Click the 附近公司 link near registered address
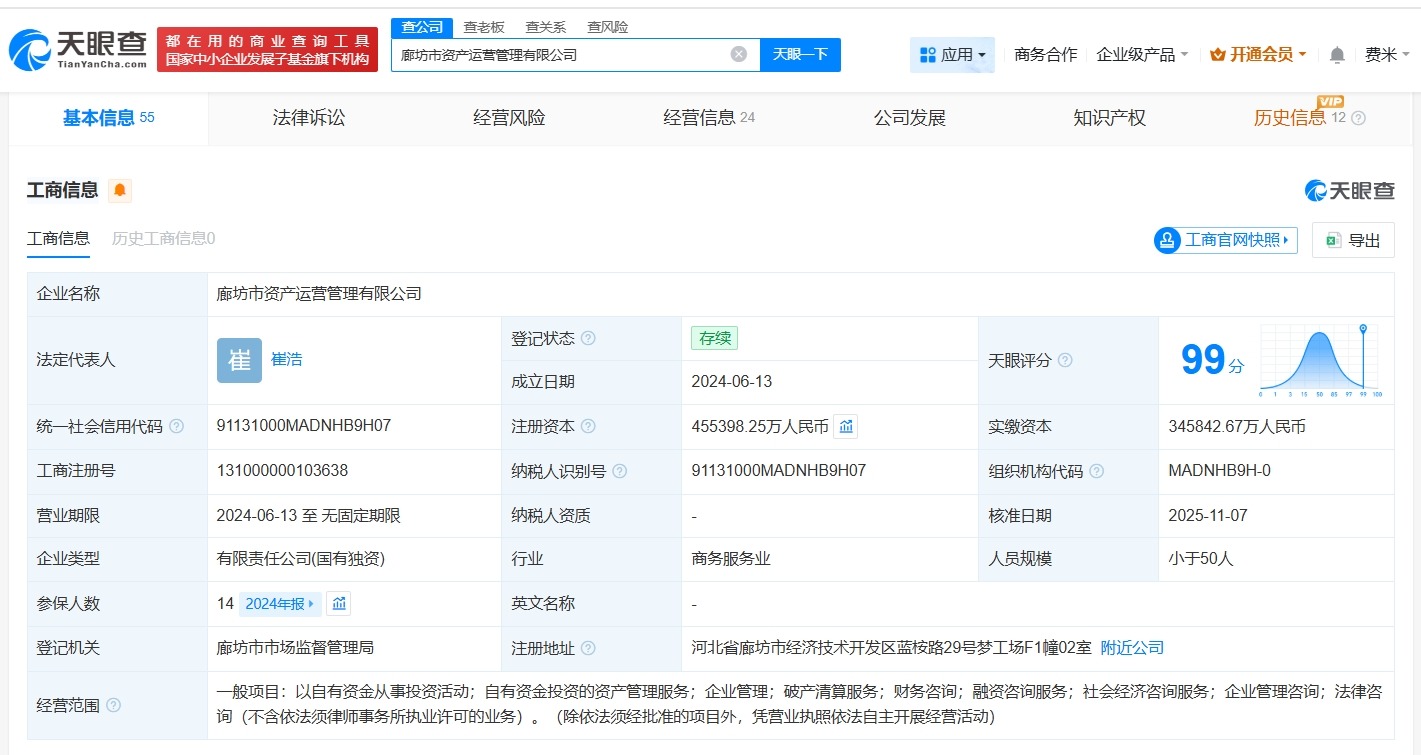This screenshot has width=1421, height=755. [1131, 647]
